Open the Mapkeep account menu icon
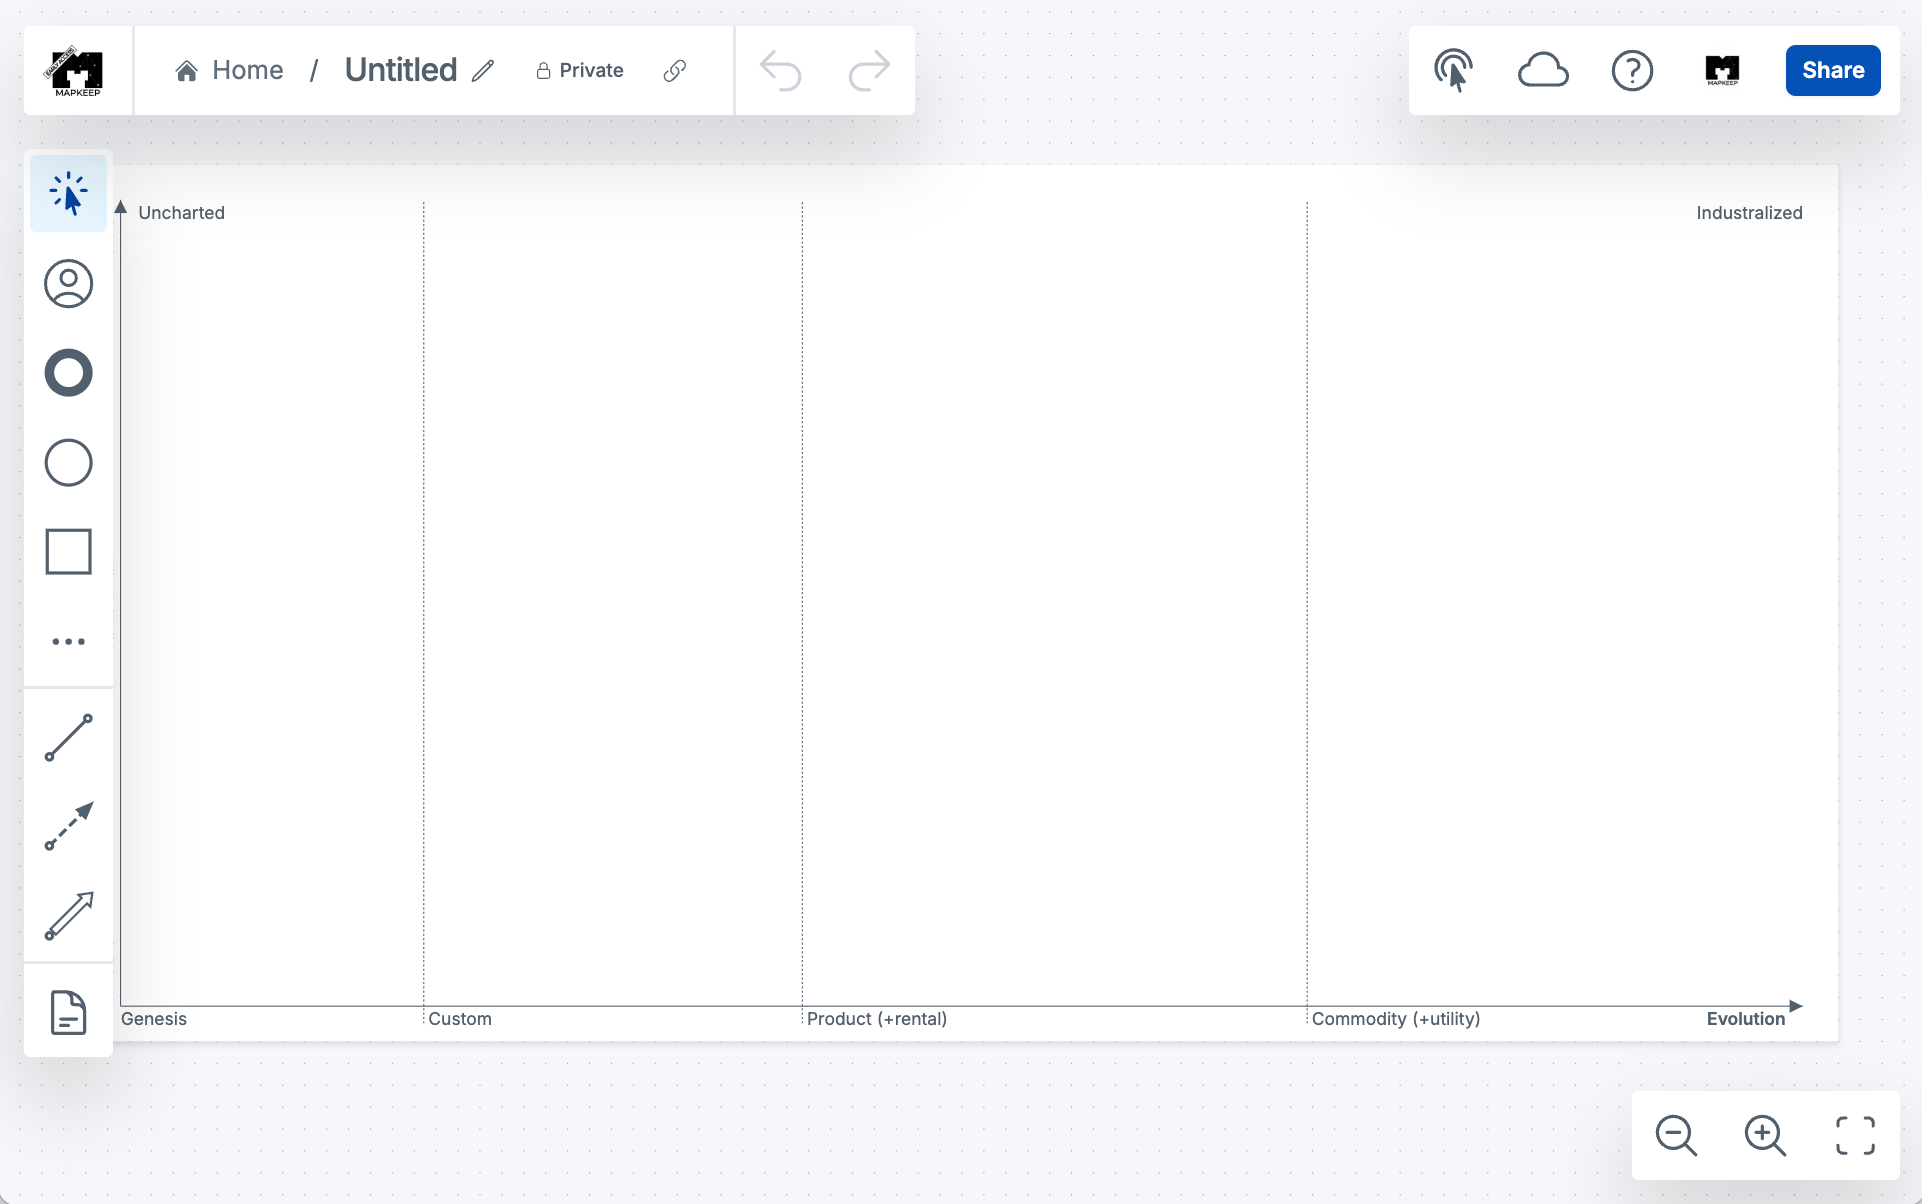 click(1722, 70)
